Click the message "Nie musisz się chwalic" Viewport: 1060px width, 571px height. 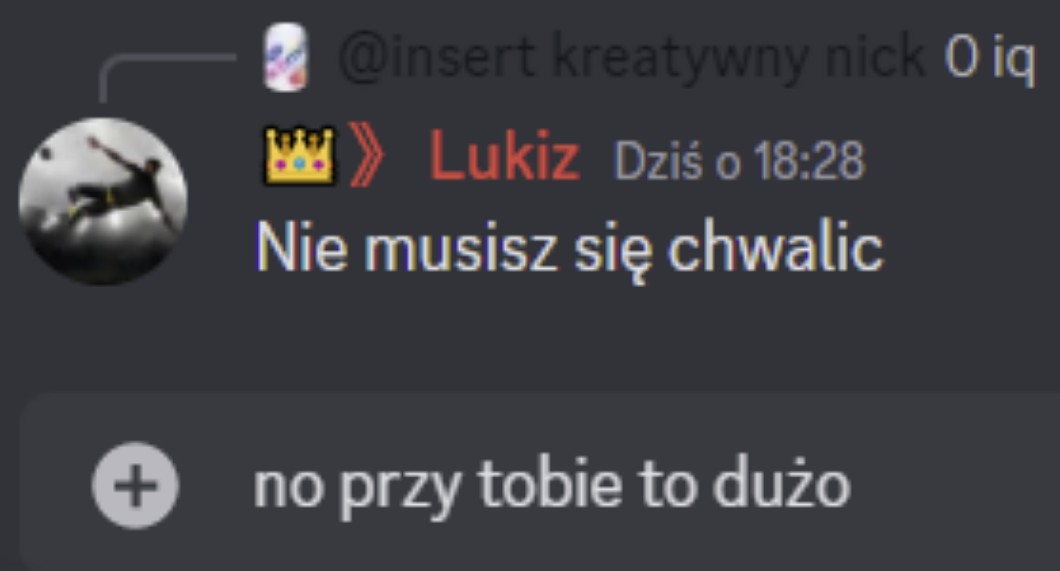(569, 248)
